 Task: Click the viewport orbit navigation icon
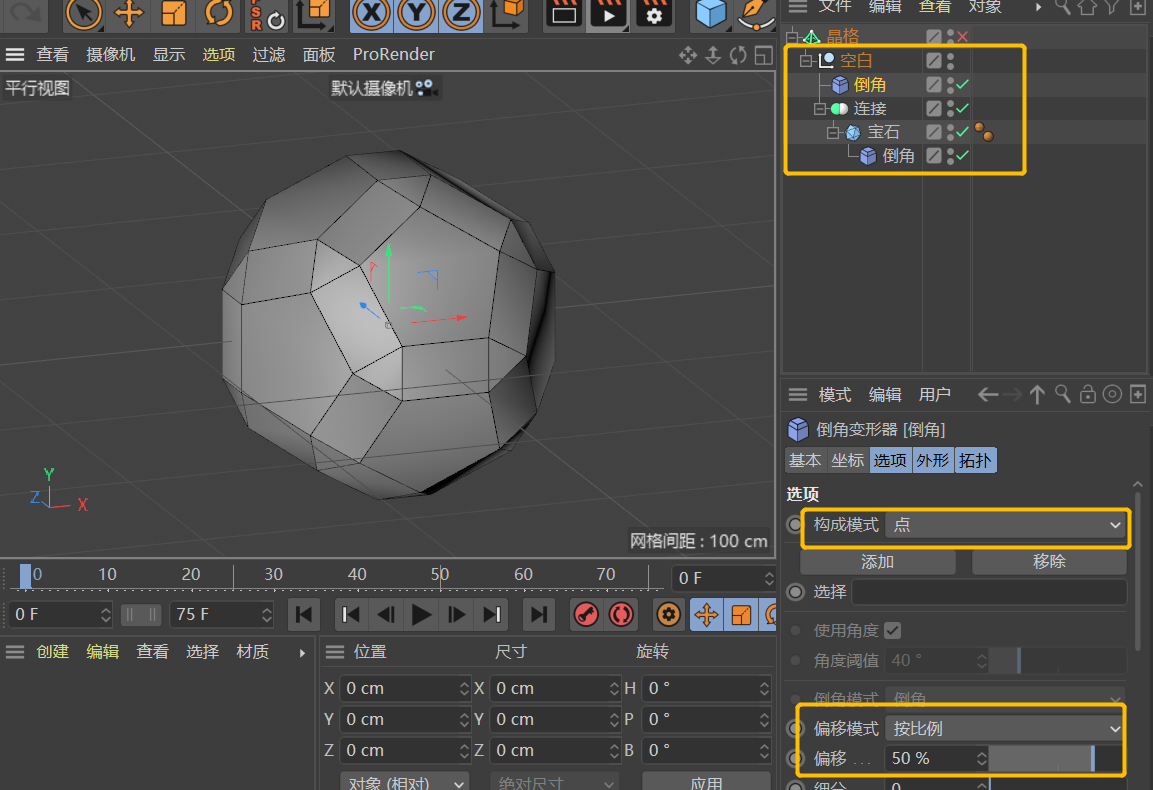pos(738,55)
